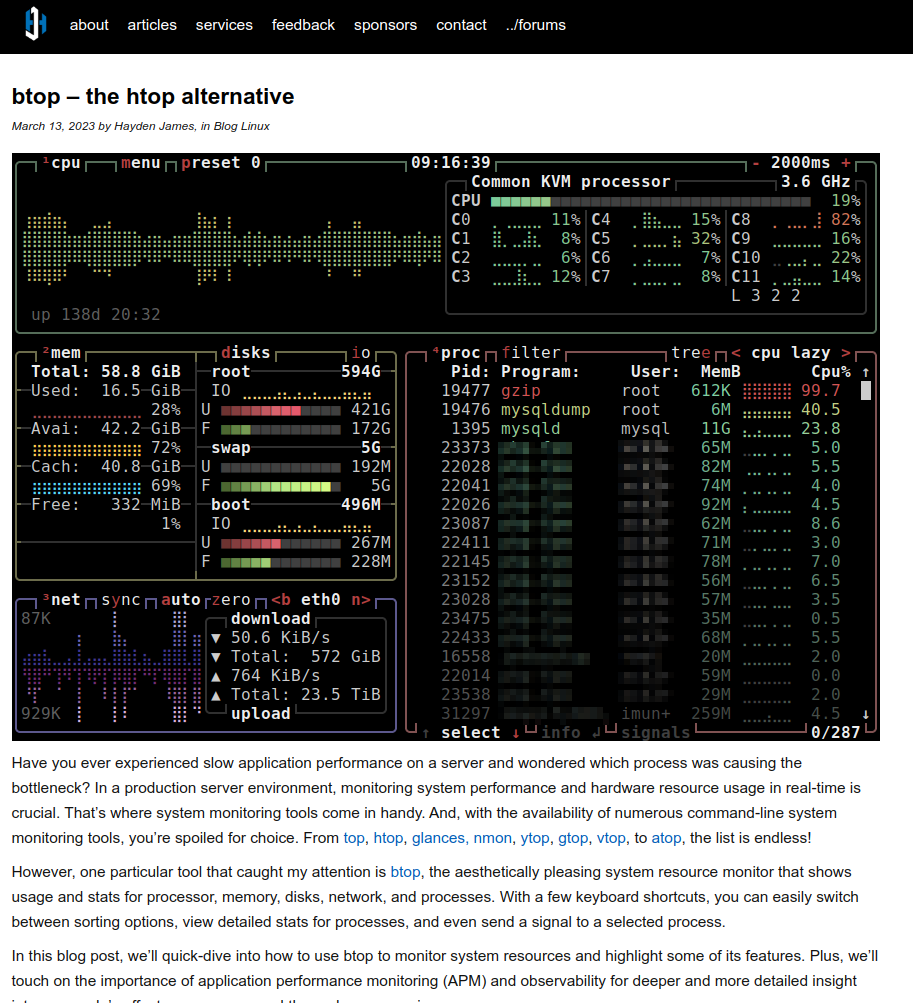Click the btop article title heading
This screenshot has height=1003, width=913.
tap(153, 97)
